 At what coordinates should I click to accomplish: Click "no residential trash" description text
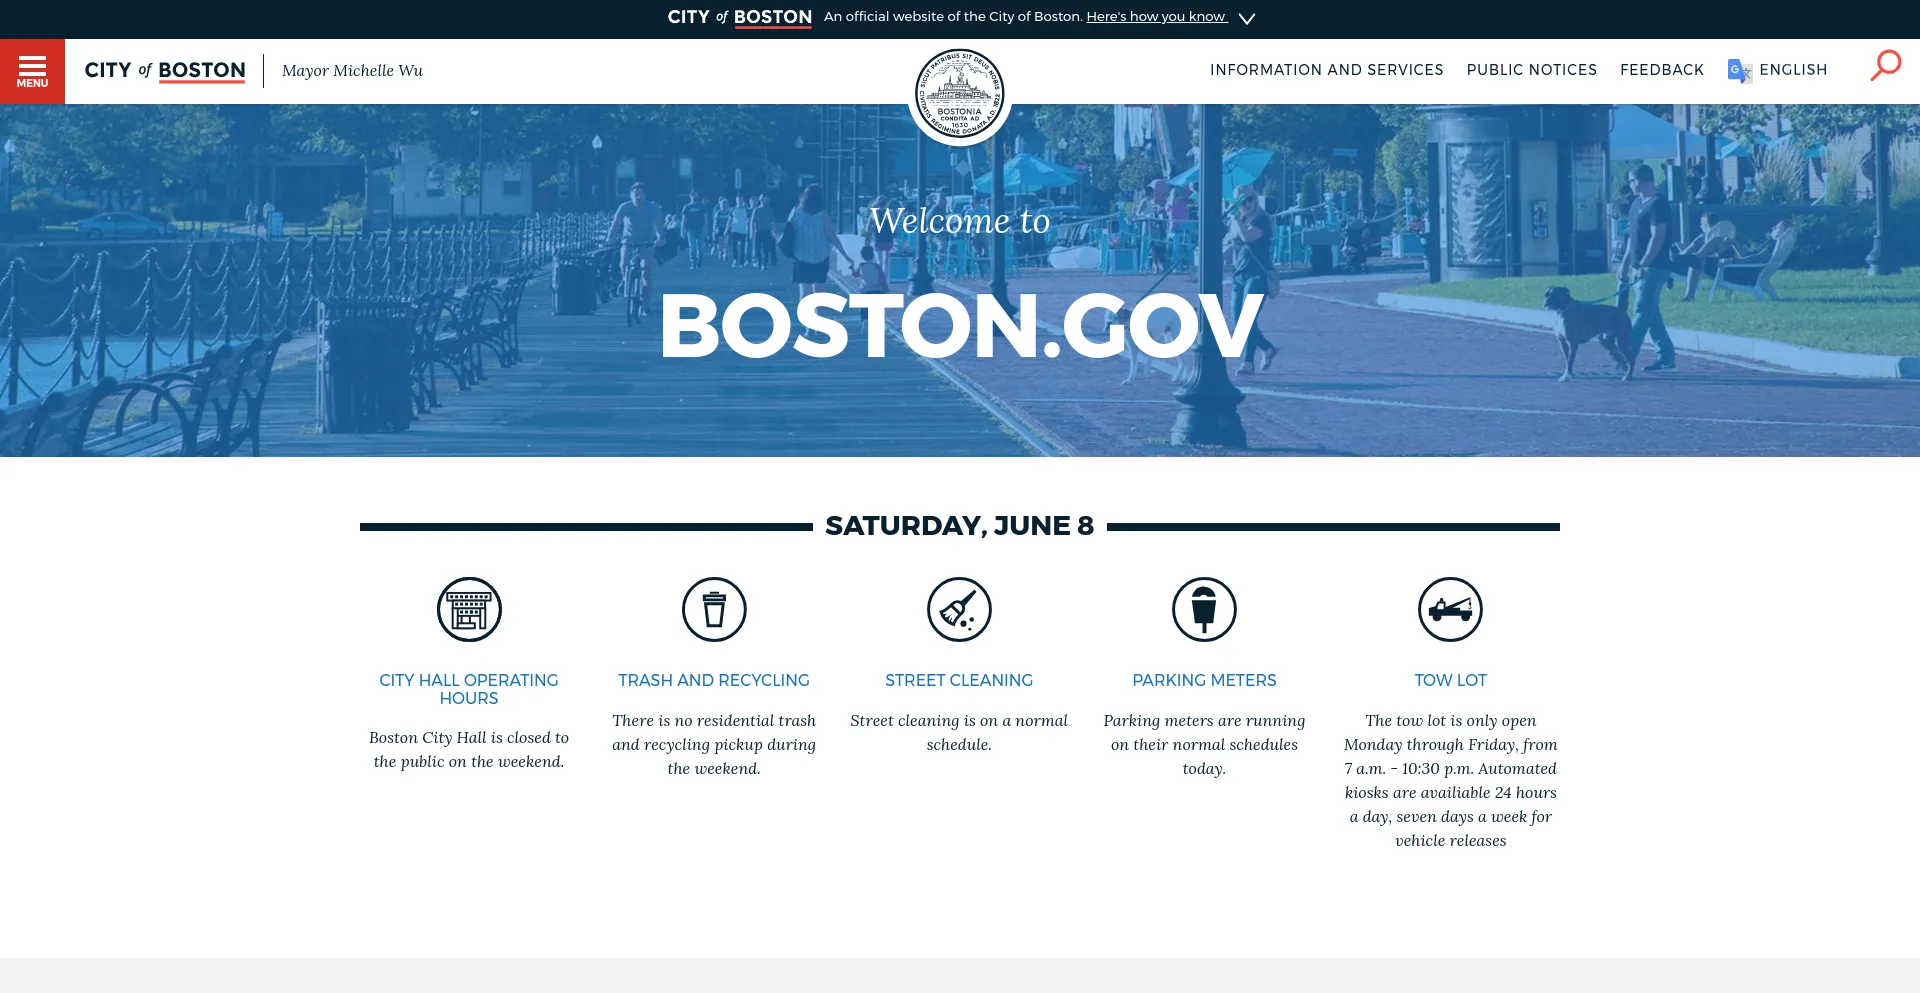714,744
